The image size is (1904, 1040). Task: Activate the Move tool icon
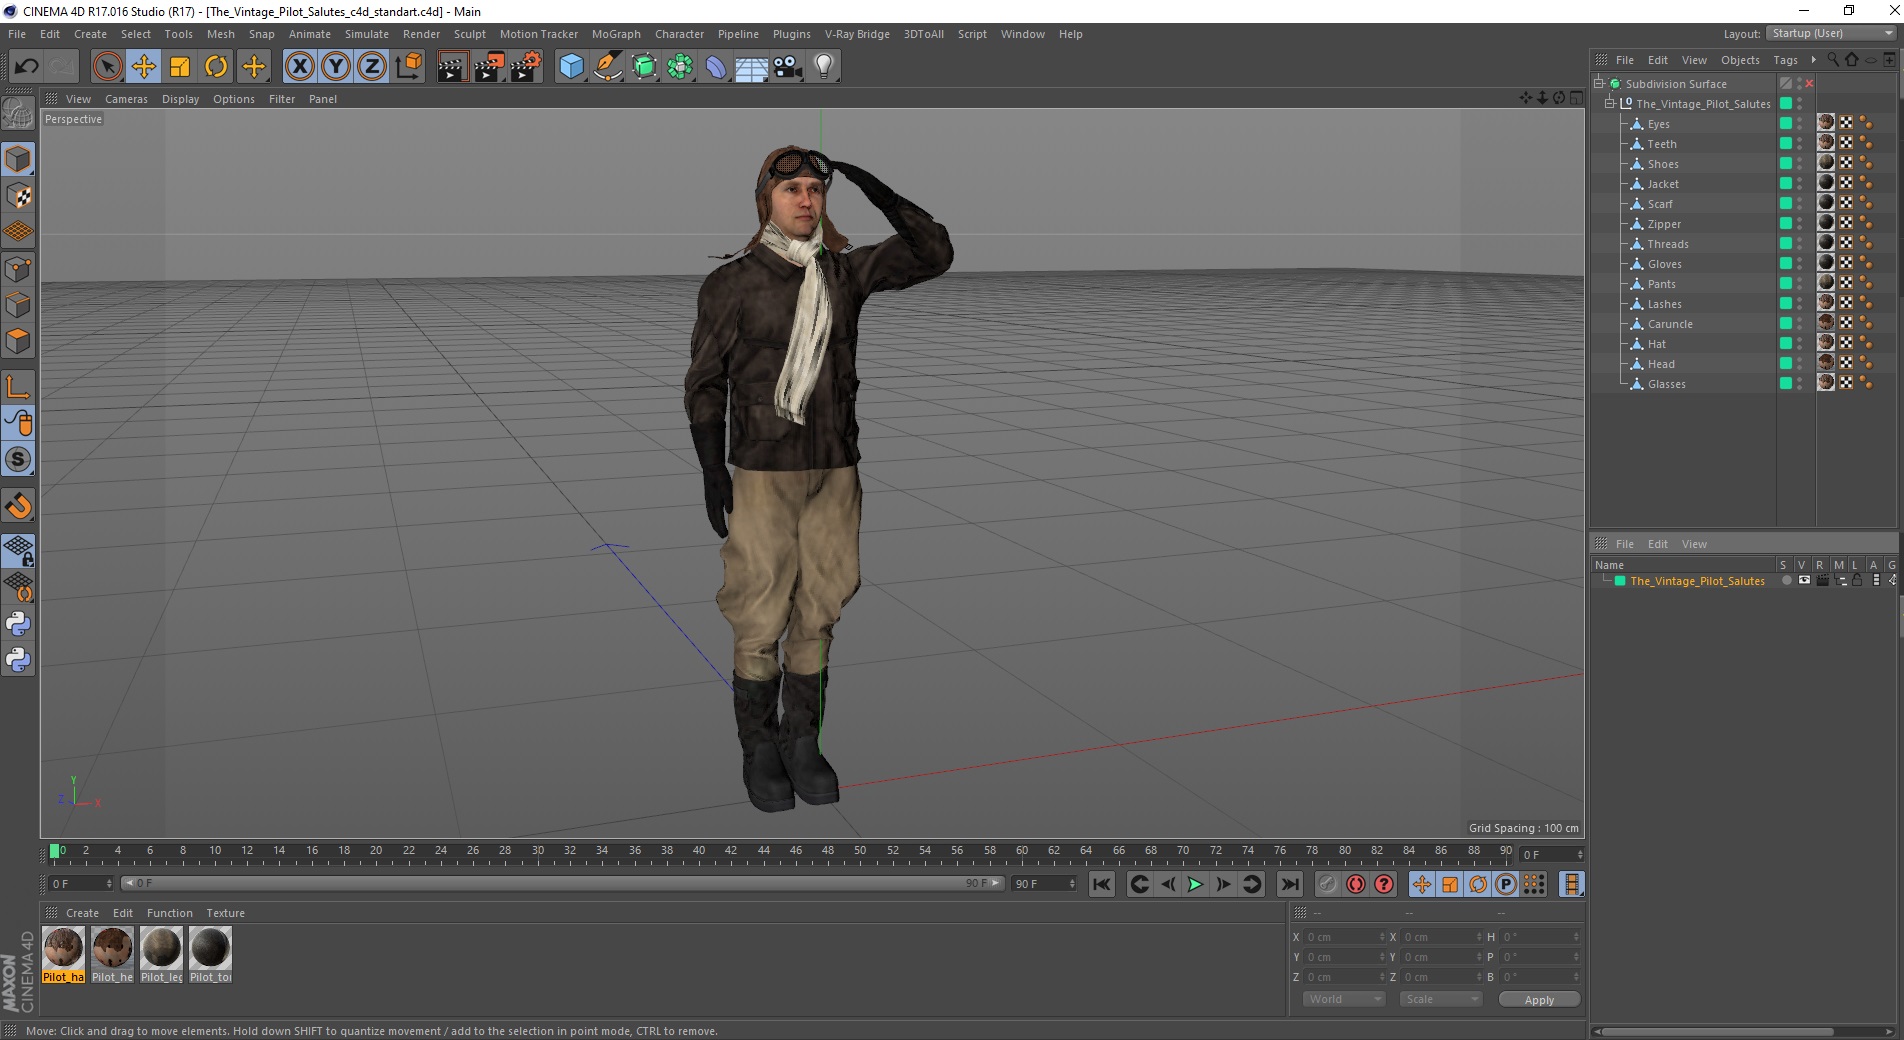144,67
